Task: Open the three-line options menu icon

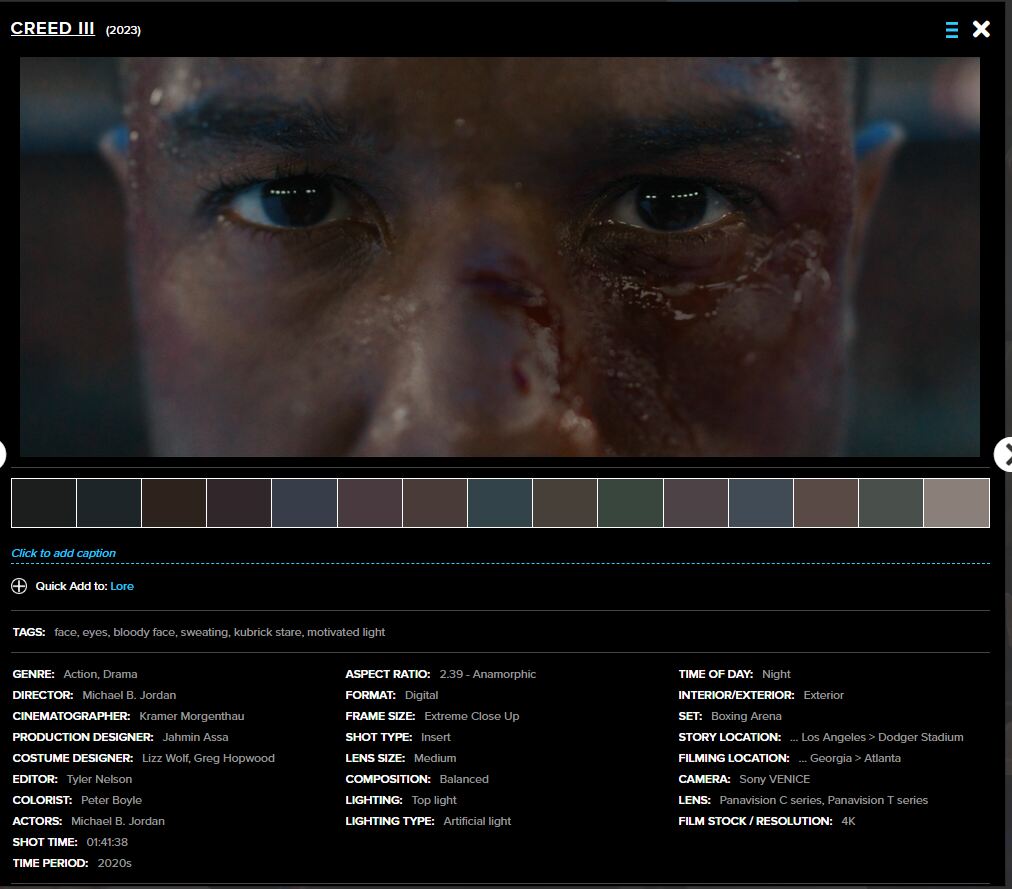Action: tap(951, 30)
